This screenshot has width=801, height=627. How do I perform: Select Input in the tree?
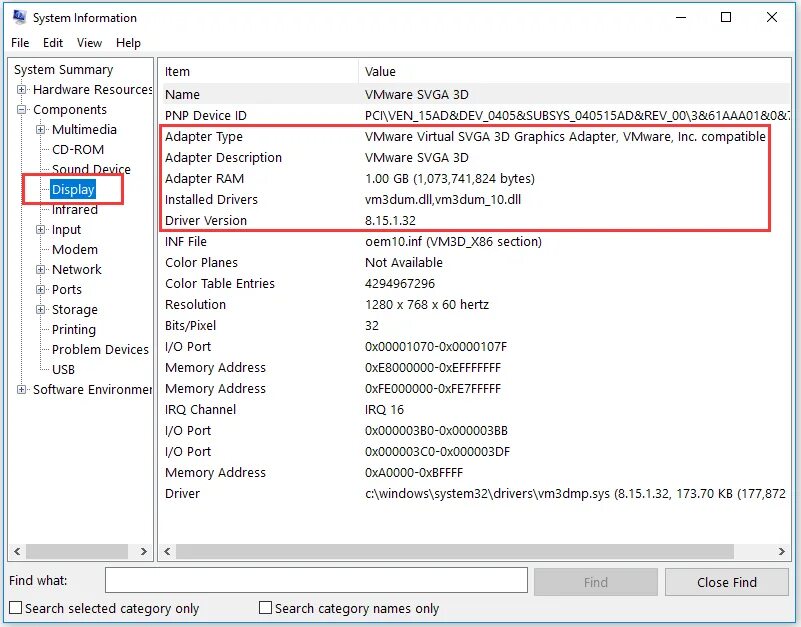click(x=66, y=229)
